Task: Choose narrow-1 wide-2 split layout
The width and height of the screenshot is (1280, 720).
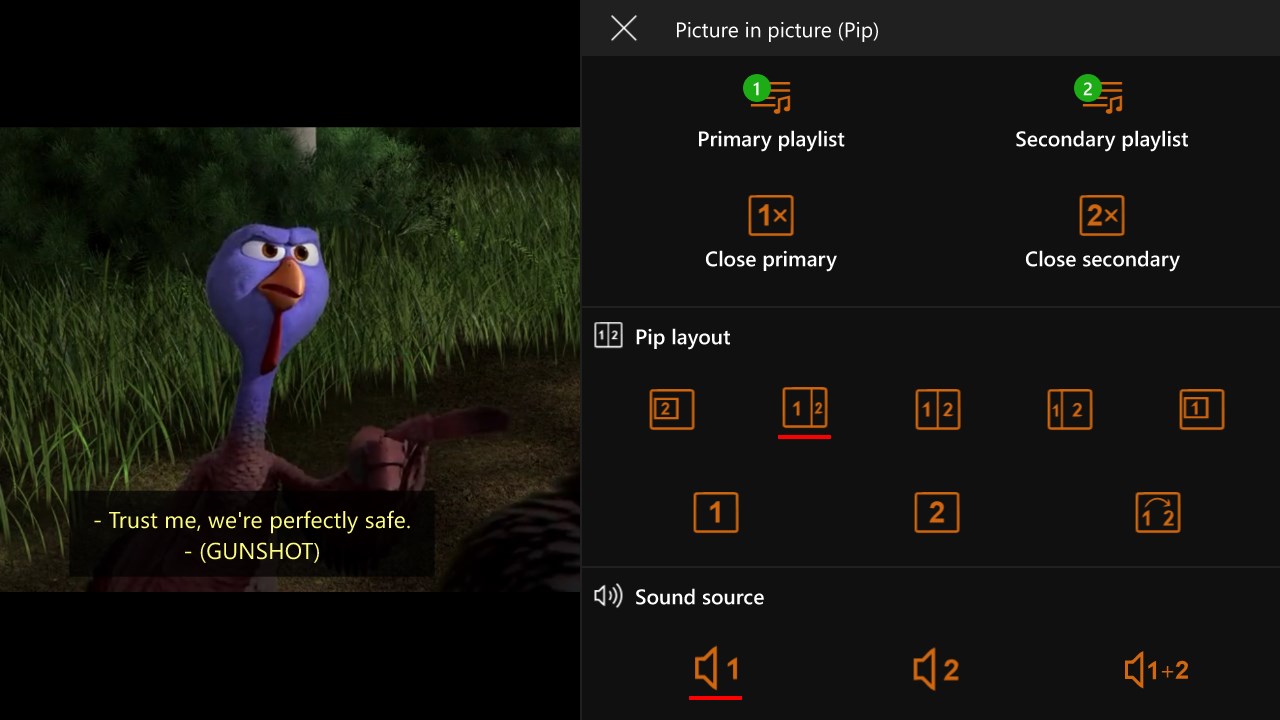Action: 1070,409
